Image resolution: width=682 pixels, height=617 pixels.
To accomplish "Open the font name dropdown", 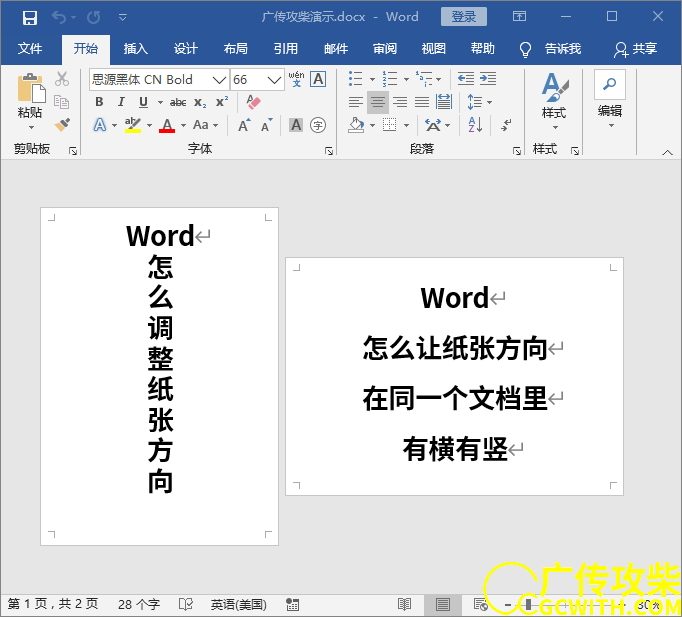I will point(219,80).
